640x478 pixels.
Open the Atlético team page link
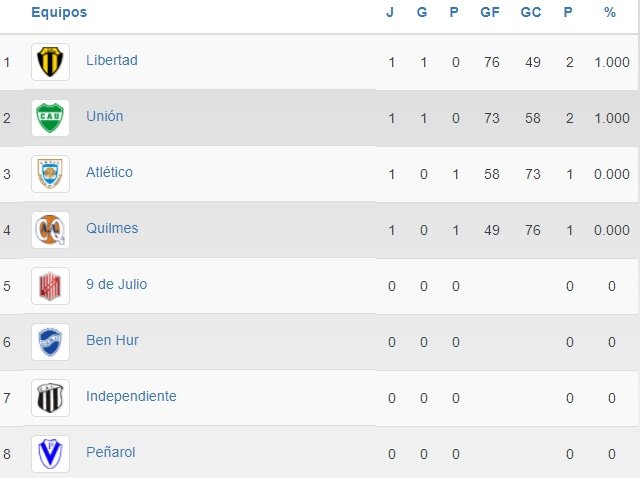pyautogui.click(x=109, y=172)
